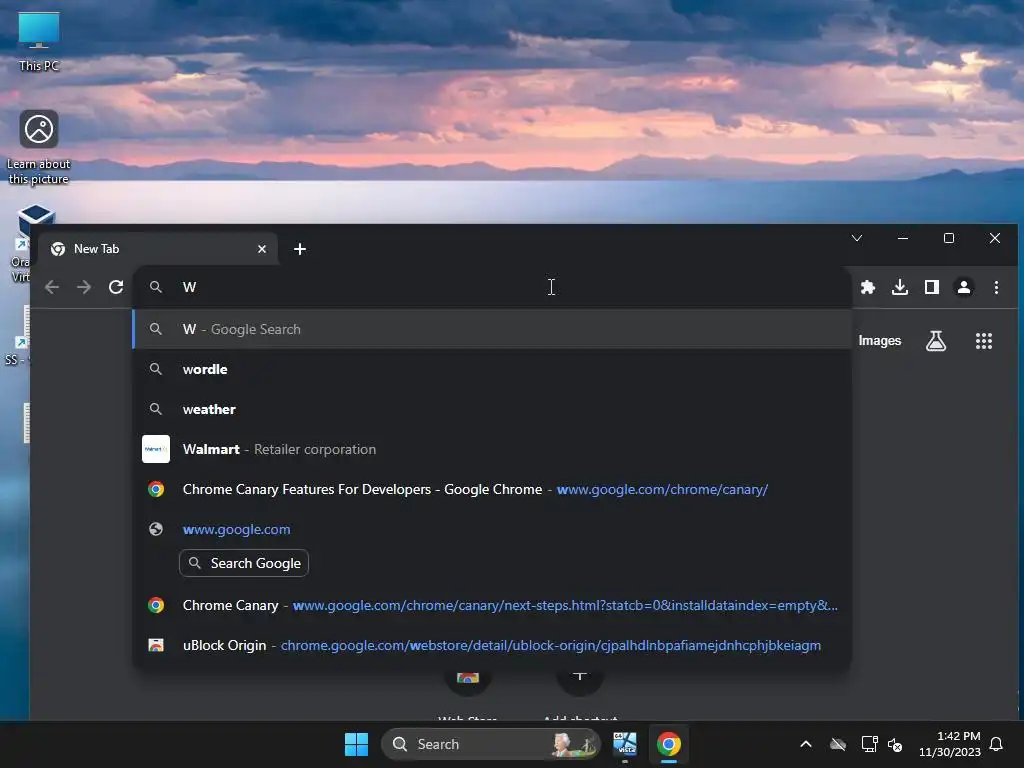Select the 'W - Google Search' suggestion
The image size is (1024, 768).
492,329
